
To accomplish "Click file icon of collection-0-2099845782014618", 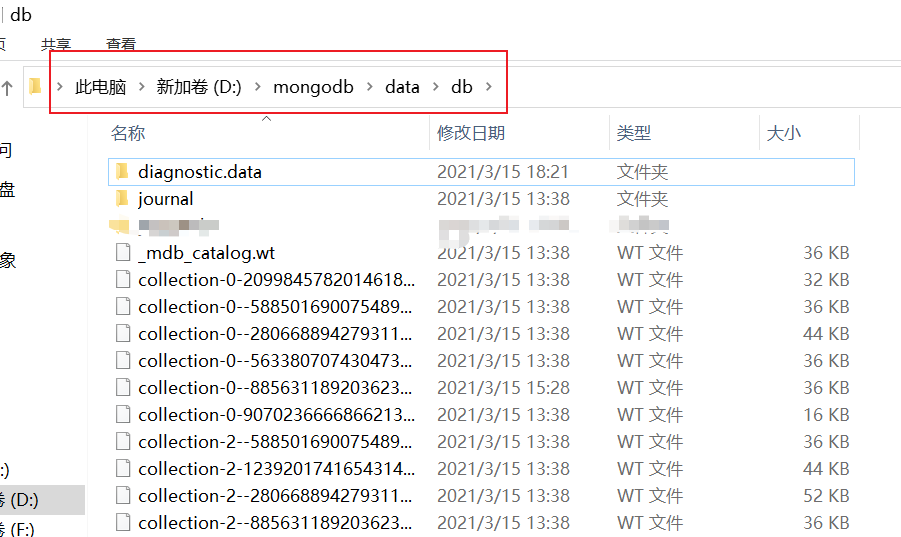I will (123, 279).
